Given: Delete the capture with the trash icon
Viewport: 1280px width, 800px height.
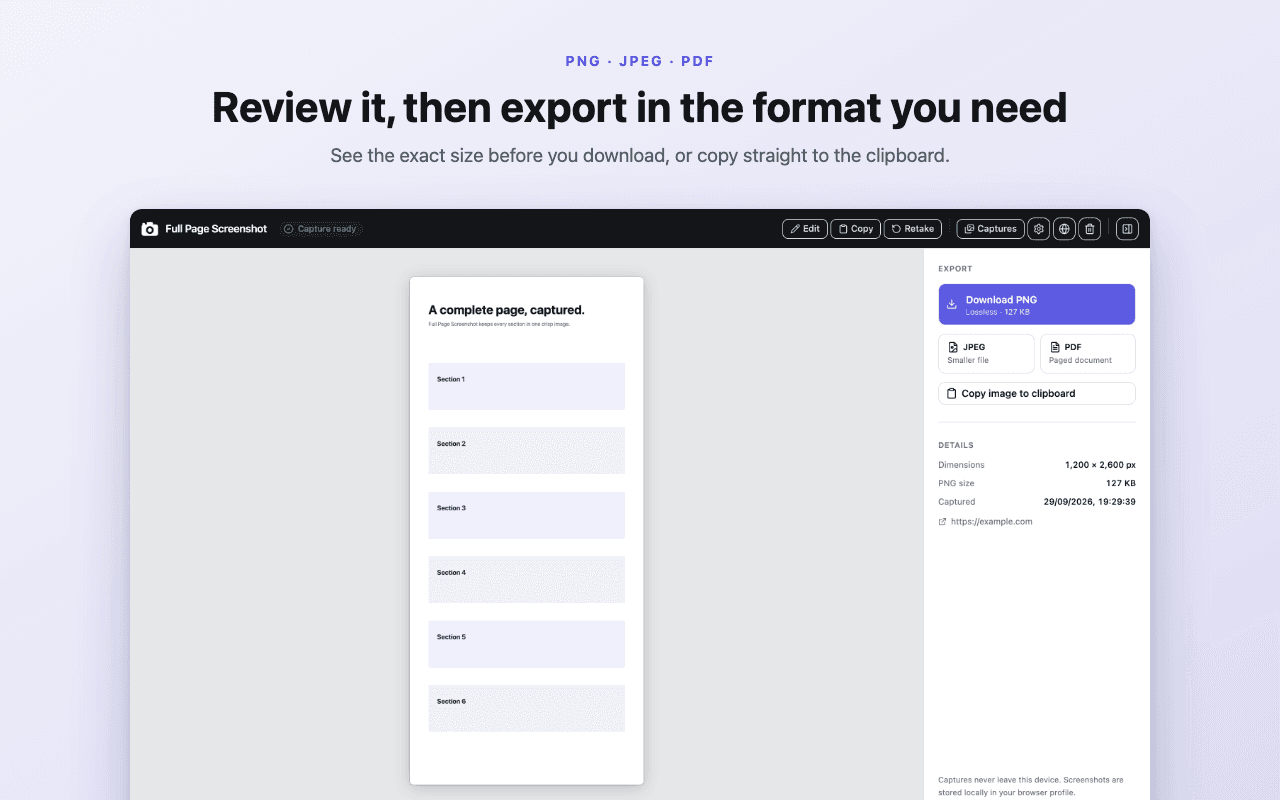Looking at the screenshot, I should pyautogui.click(x=1090, y=229).
